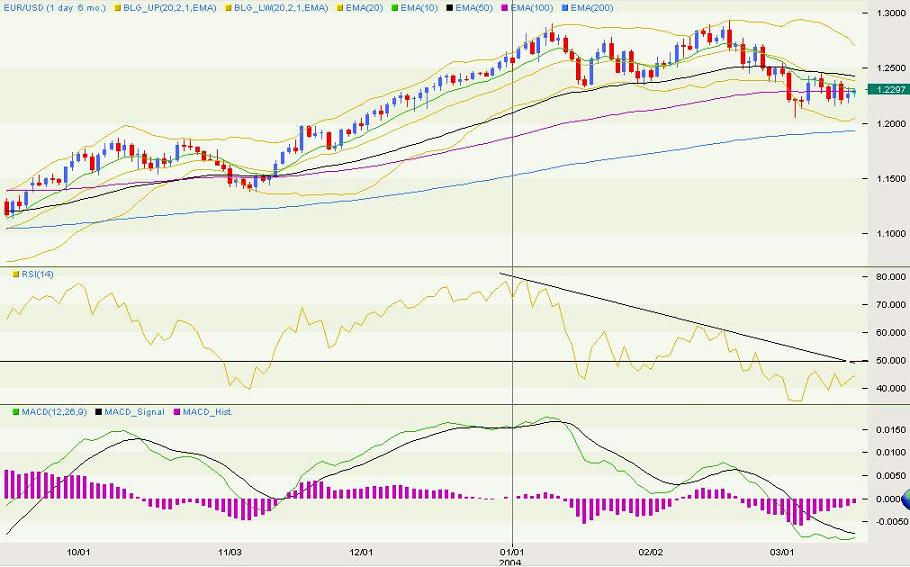The height and width of the screenshot is (567, 910).
Task: Click the 11/03 date axis label
Action: pos(230,552)
